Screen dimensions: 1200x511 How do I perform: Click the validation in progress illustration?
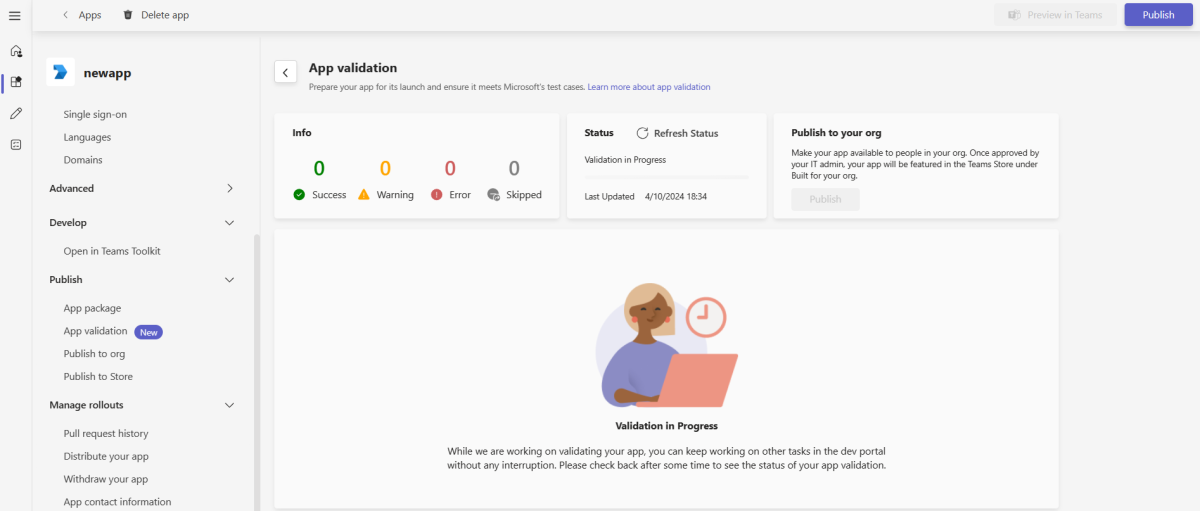[666, 345]
